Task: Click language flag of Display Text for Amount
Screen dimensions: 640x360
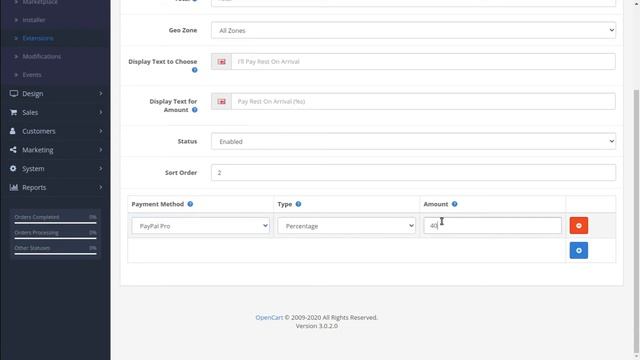Action: (x=221, y=101)
